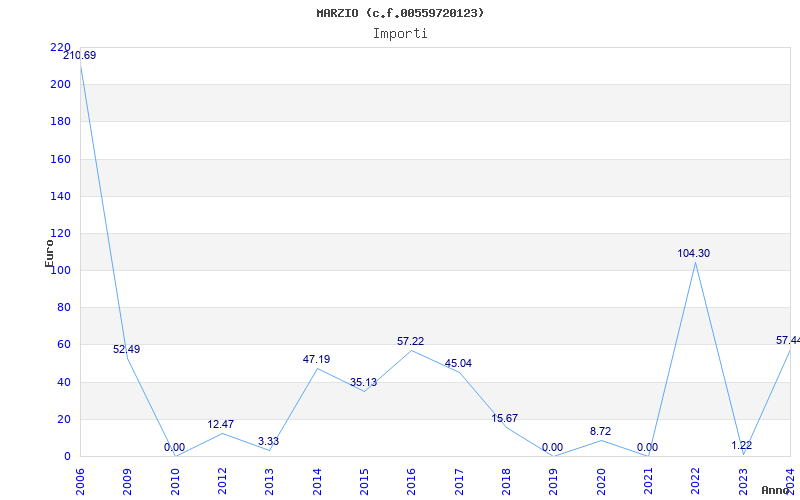Click the 180 y-axis tick label
Image resolution: width=800 pixels, height=500 pixels.
point(60,122)
